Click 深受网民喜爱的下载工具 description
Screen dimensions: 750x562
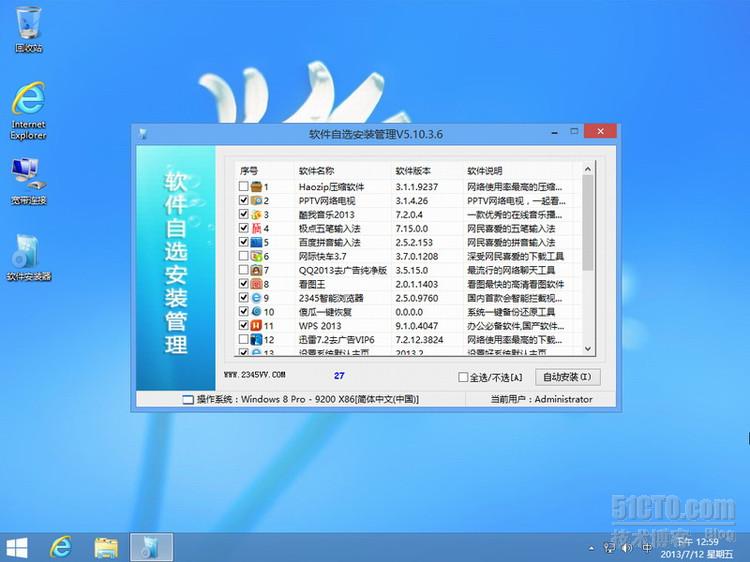tap(516, 256)
